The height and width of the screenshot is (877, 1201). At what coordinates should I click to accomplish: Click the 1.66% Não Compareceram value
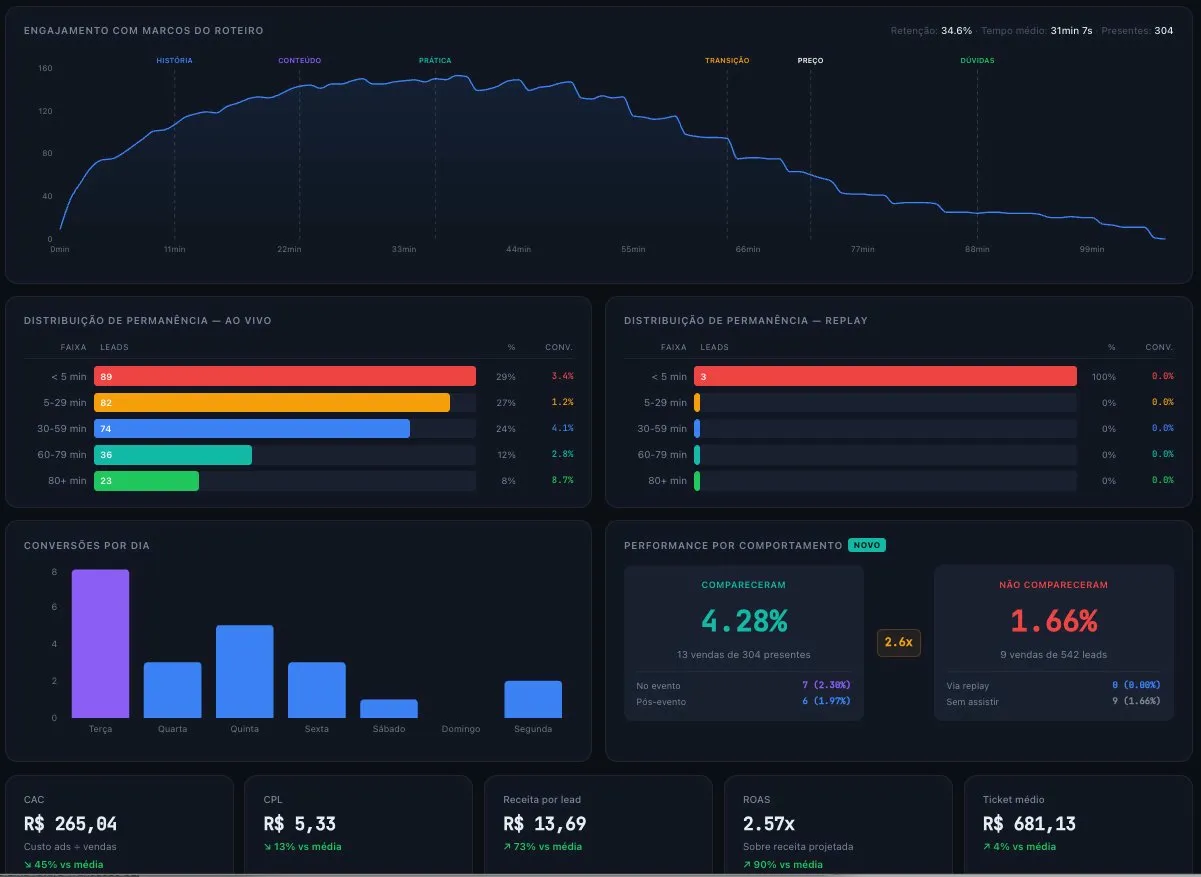pos(1053,621)
